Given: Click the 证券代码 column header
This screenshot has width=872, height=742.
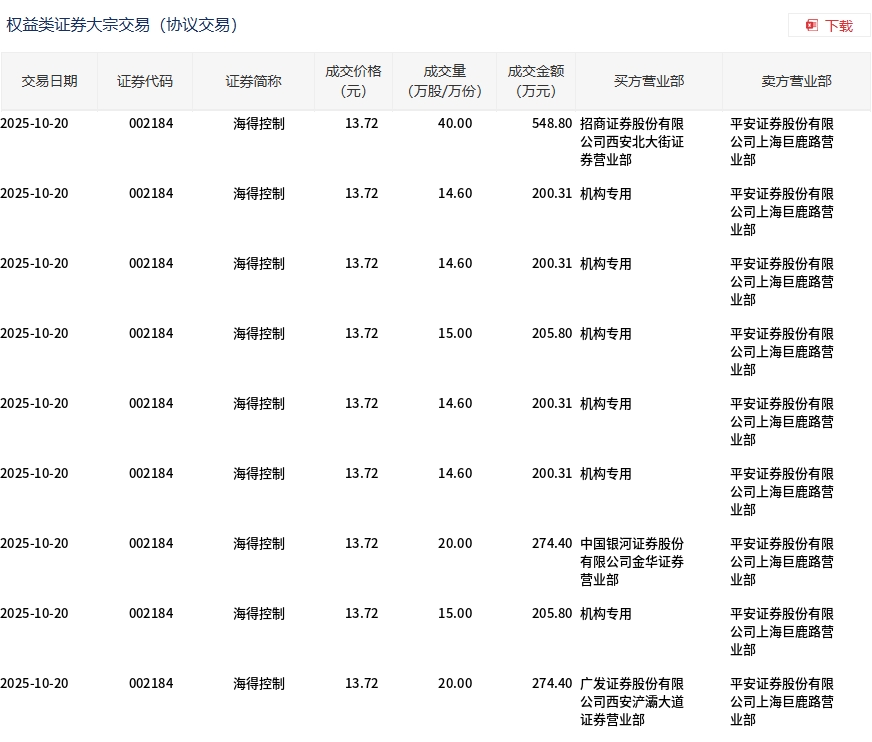Looking at the screenshot, I should click(145, 81).
